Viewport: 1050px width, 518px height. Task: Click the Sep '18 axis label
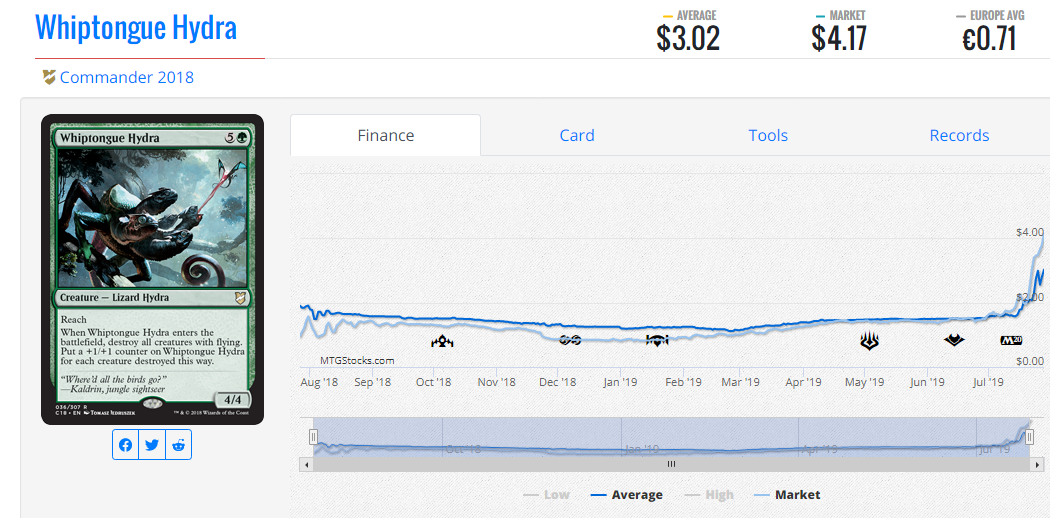tap(372, 382)
